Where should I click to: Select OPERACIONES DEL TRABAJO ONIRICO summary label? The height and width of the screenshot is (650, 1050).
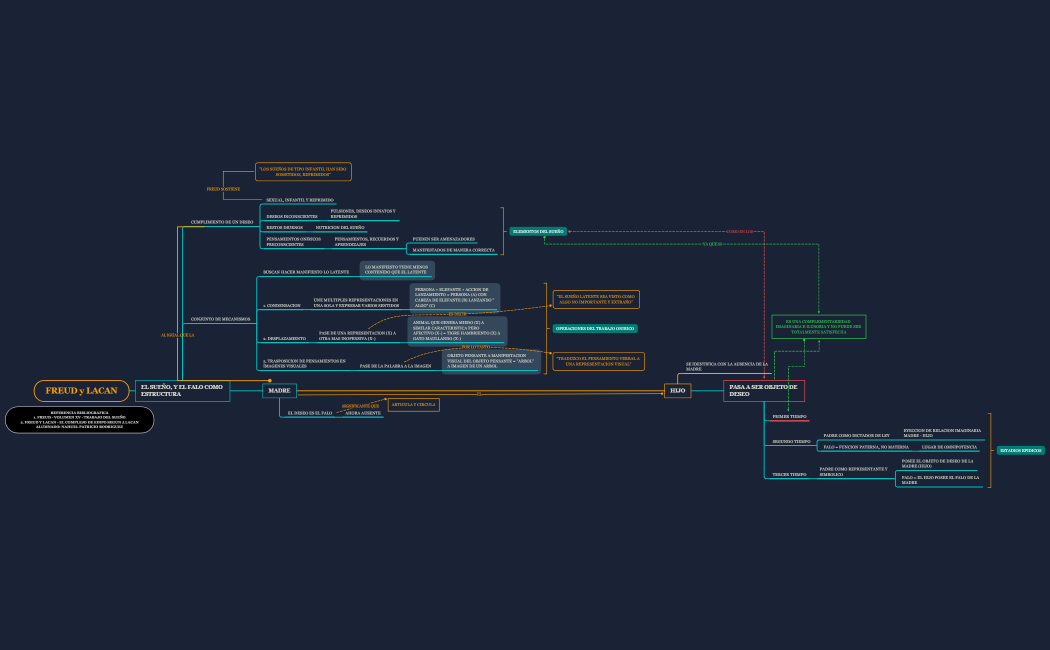[x=595, y=329]
